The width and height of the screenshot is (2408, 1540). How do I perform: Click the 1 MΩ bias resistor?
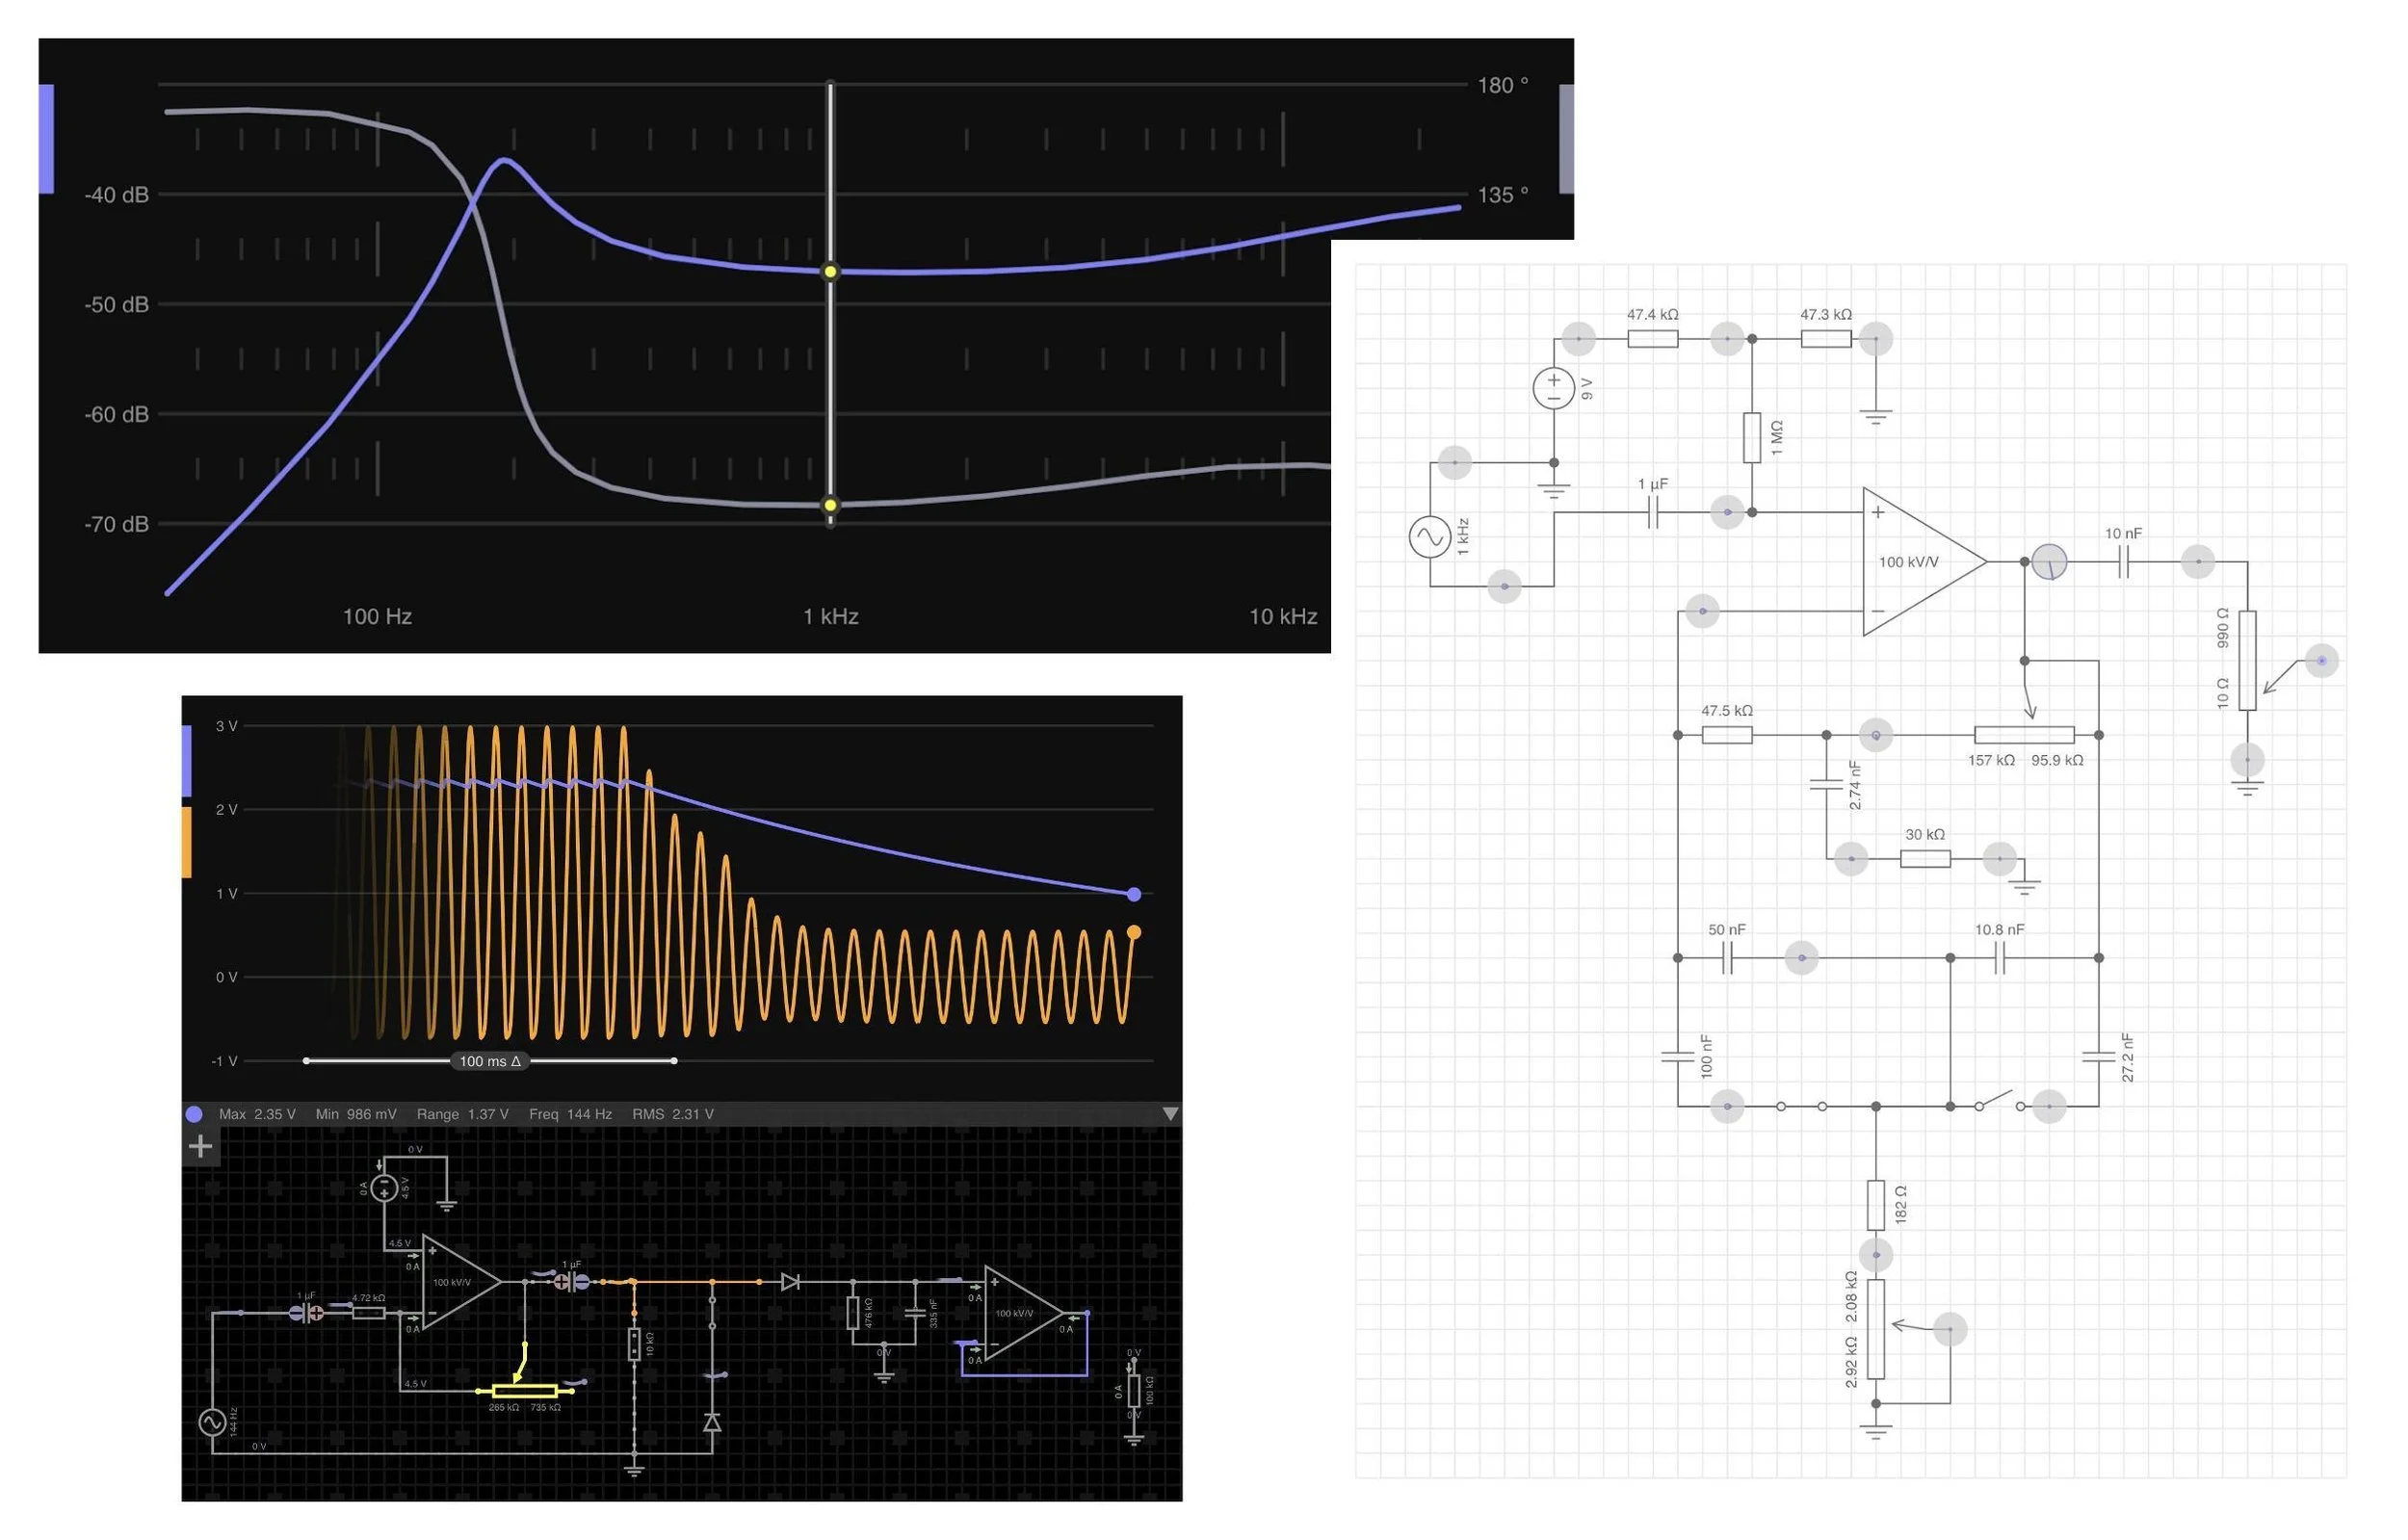1752,438
